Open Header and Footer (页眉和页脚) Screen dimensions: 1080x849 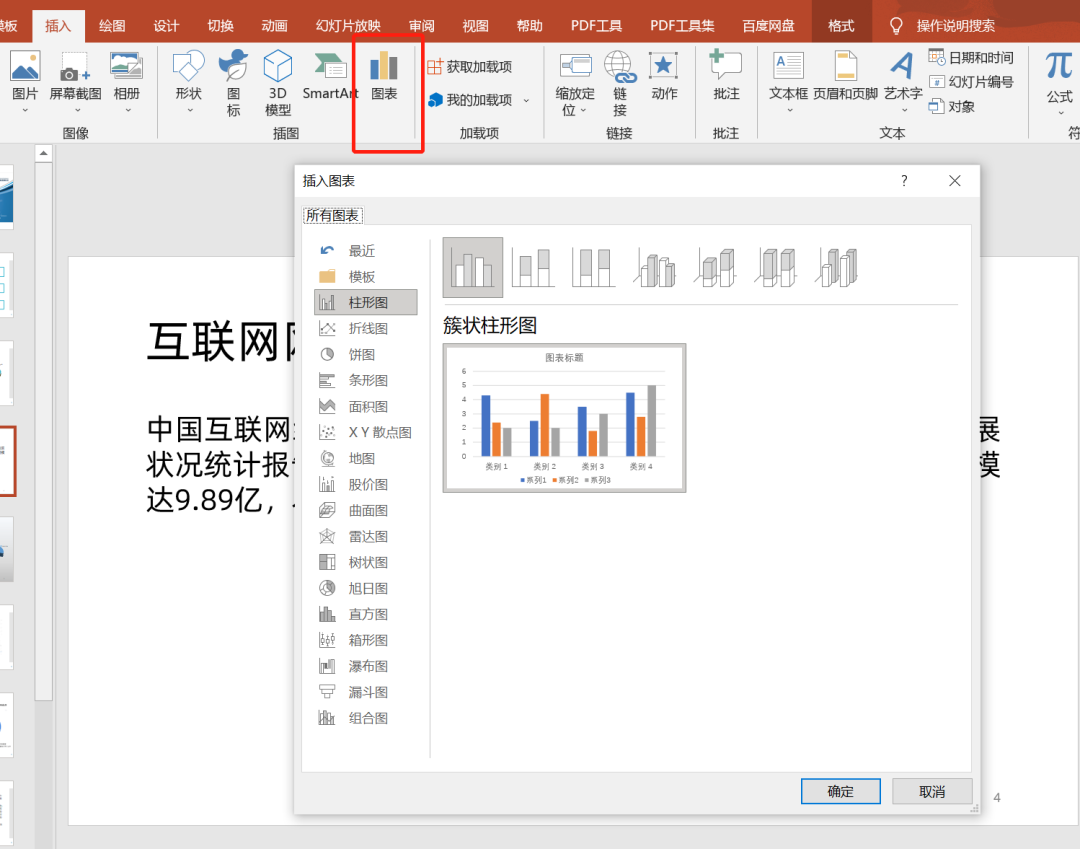pos(846,76)
